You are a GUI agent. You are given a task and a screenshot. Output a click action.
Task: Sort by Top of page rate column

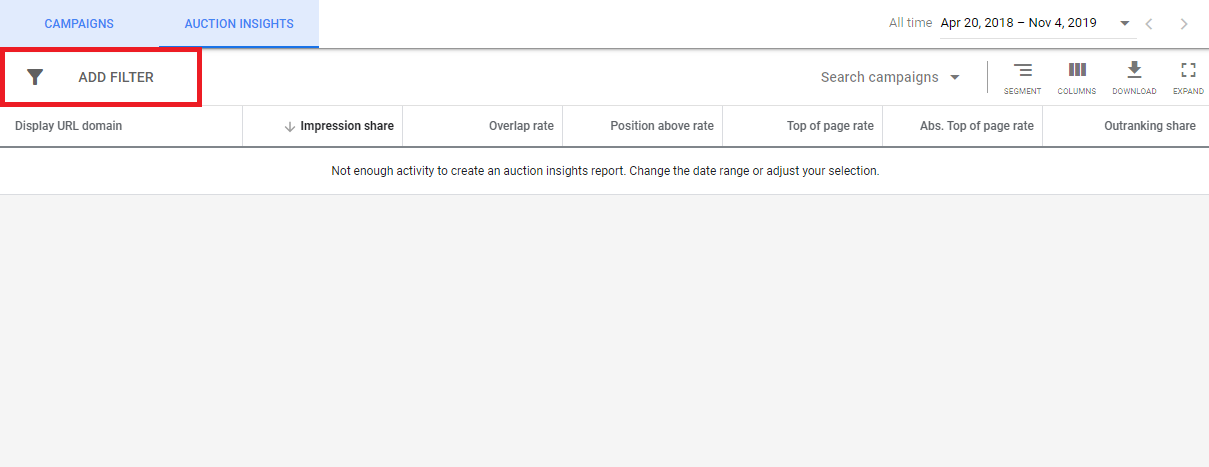pyautogui.click(x=830, y=126)
